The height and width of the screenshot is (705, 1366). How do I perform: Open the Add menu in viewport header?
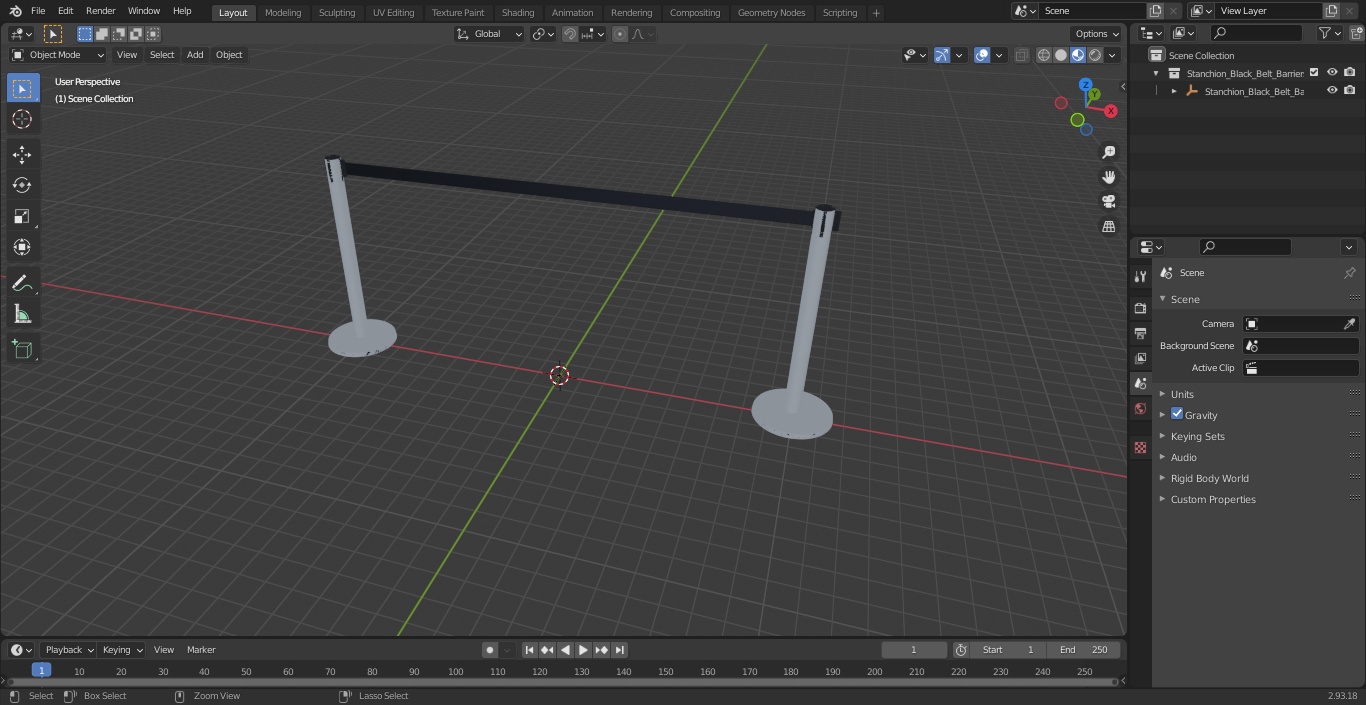click(195, 55)
